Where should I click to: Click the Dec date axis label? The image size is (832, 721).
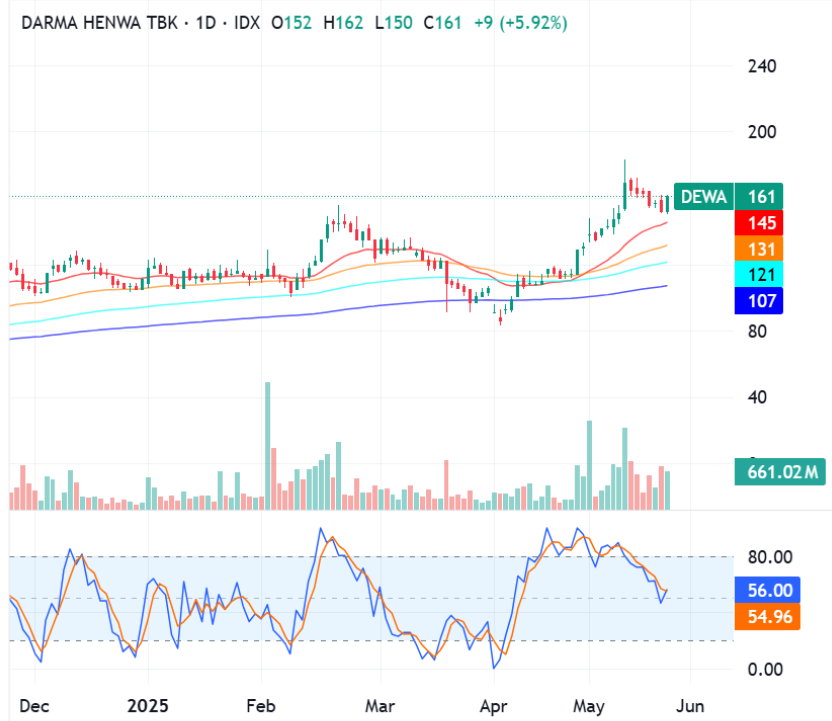34,706
